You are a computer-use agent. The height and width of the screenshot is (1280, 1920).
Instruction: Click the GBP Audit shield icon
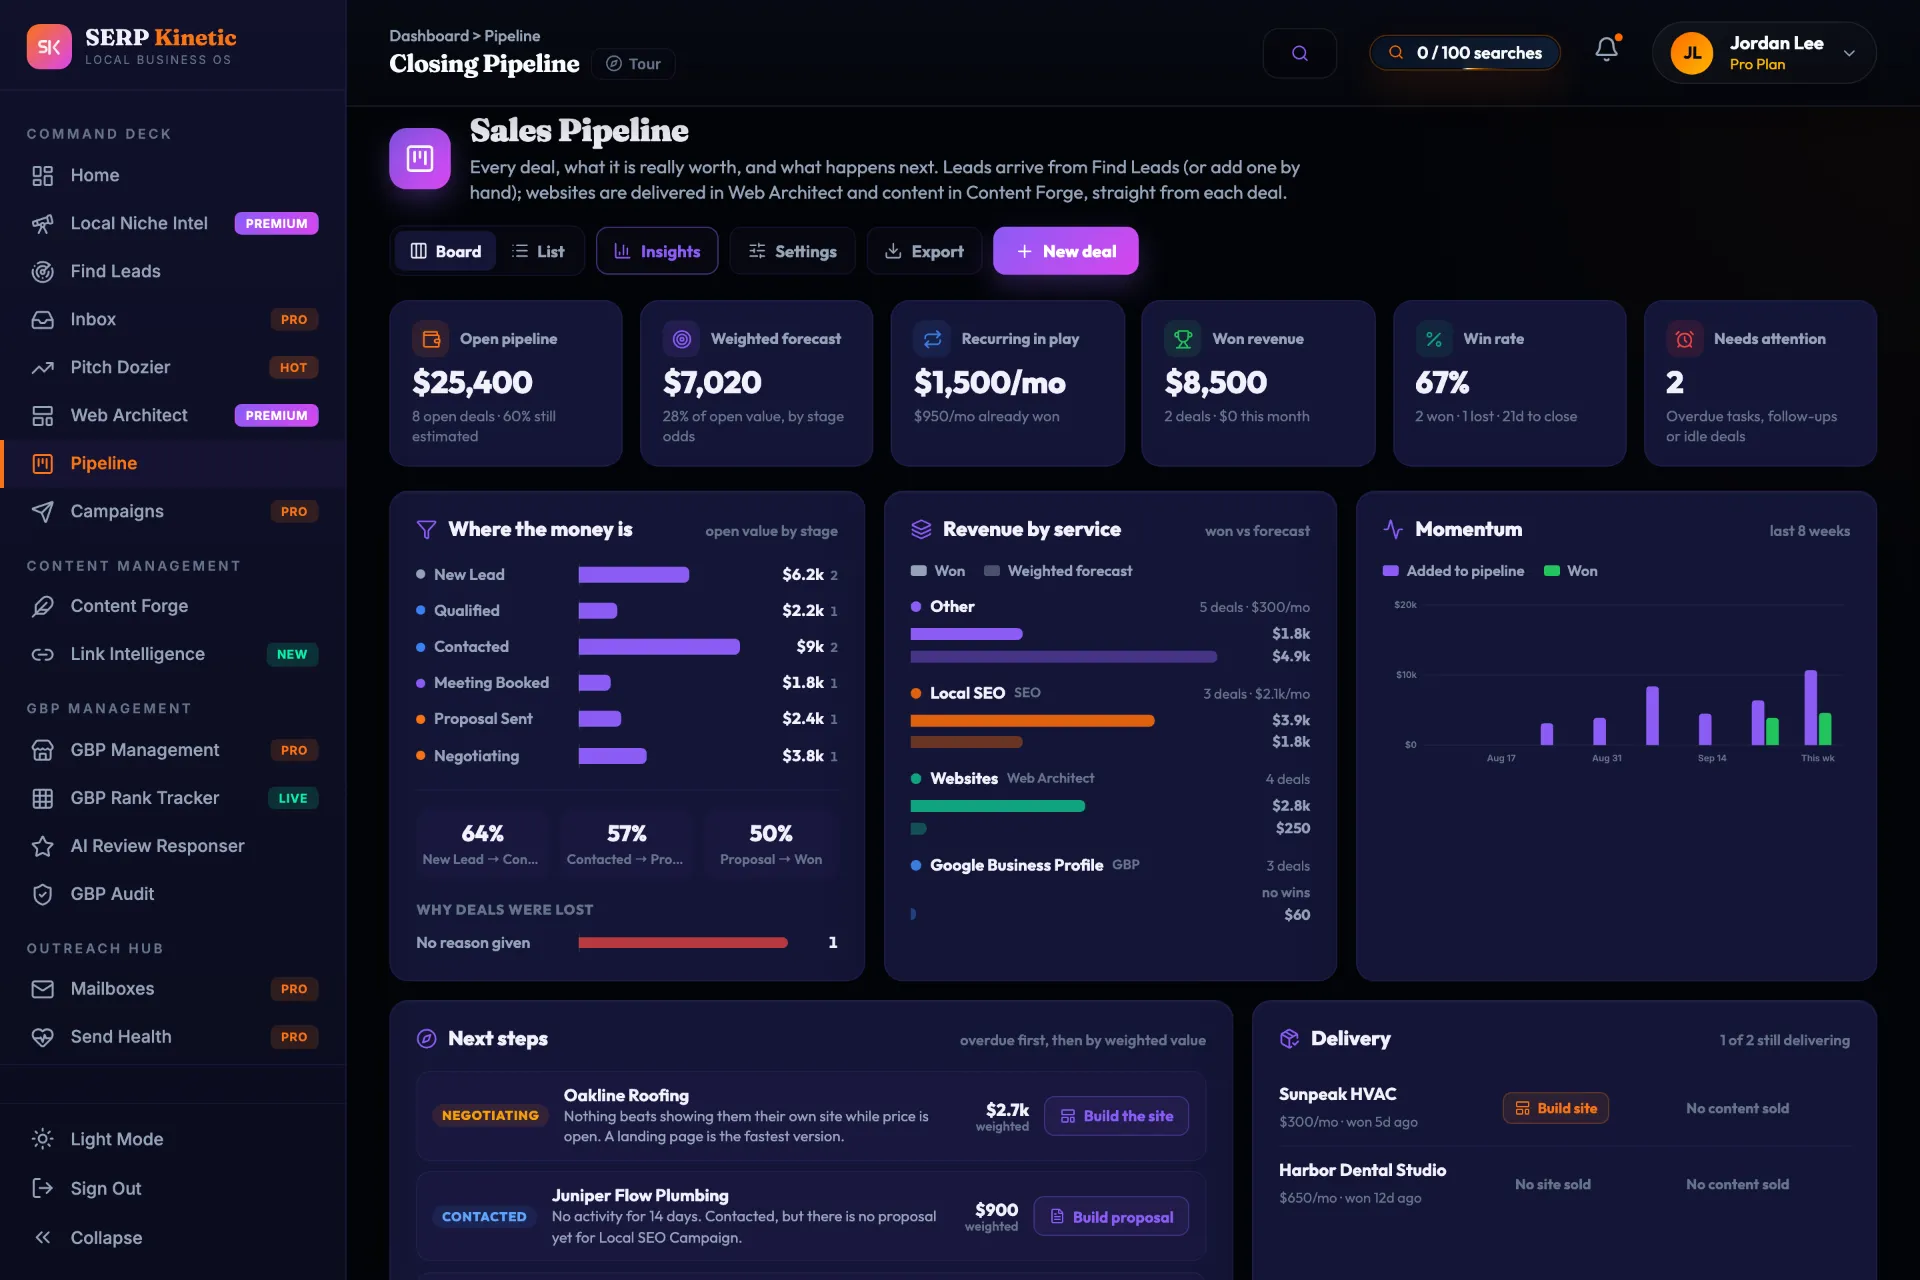pos(42,894)
